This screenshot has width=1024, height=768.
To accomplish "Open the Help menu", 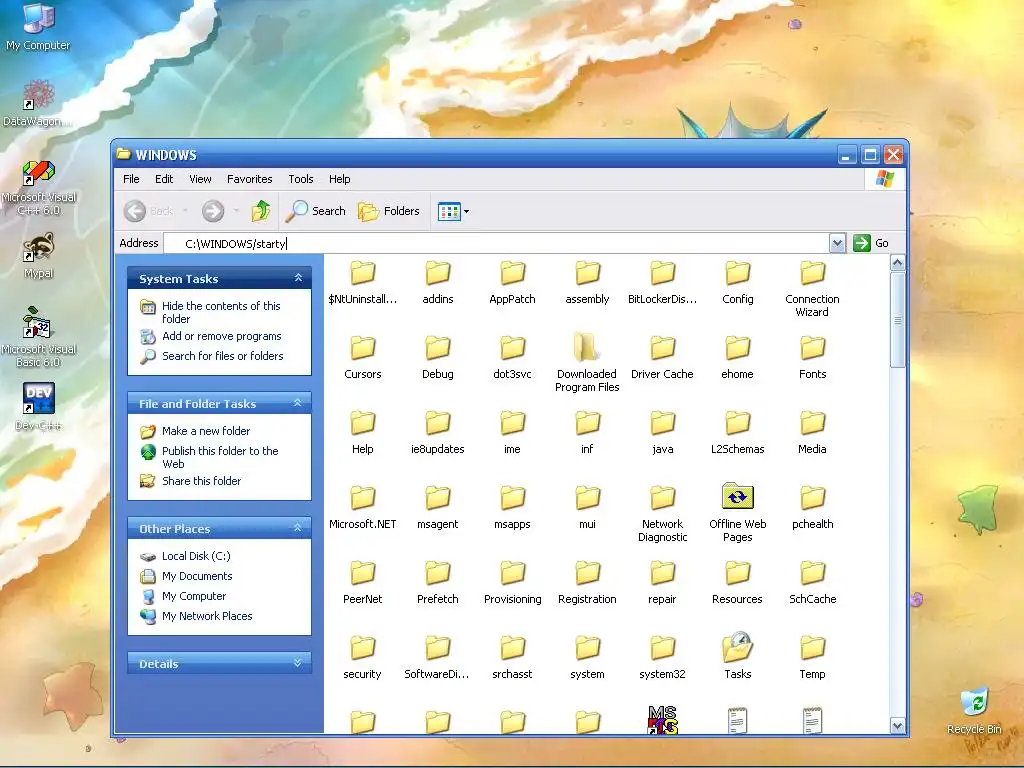I will (x=340, y=179).
